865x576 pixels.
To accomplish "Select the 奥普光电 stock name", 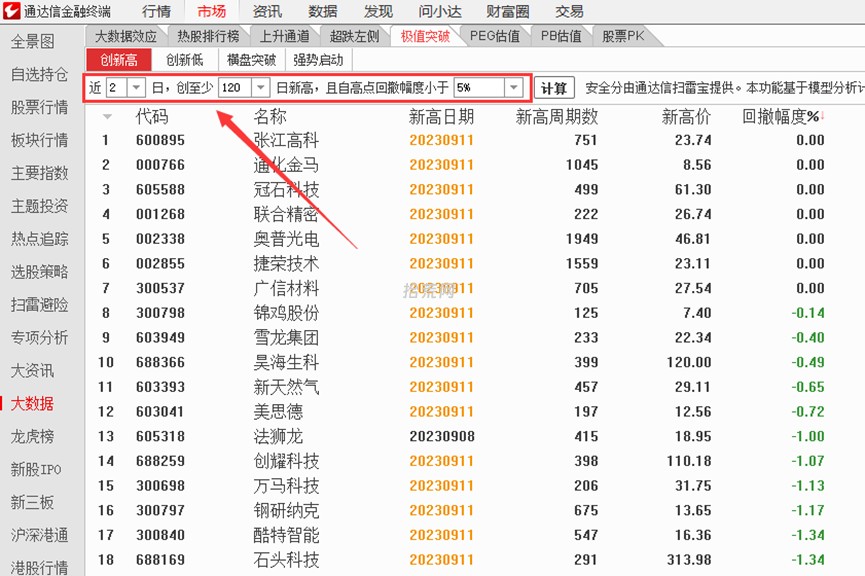I will 286,239.
